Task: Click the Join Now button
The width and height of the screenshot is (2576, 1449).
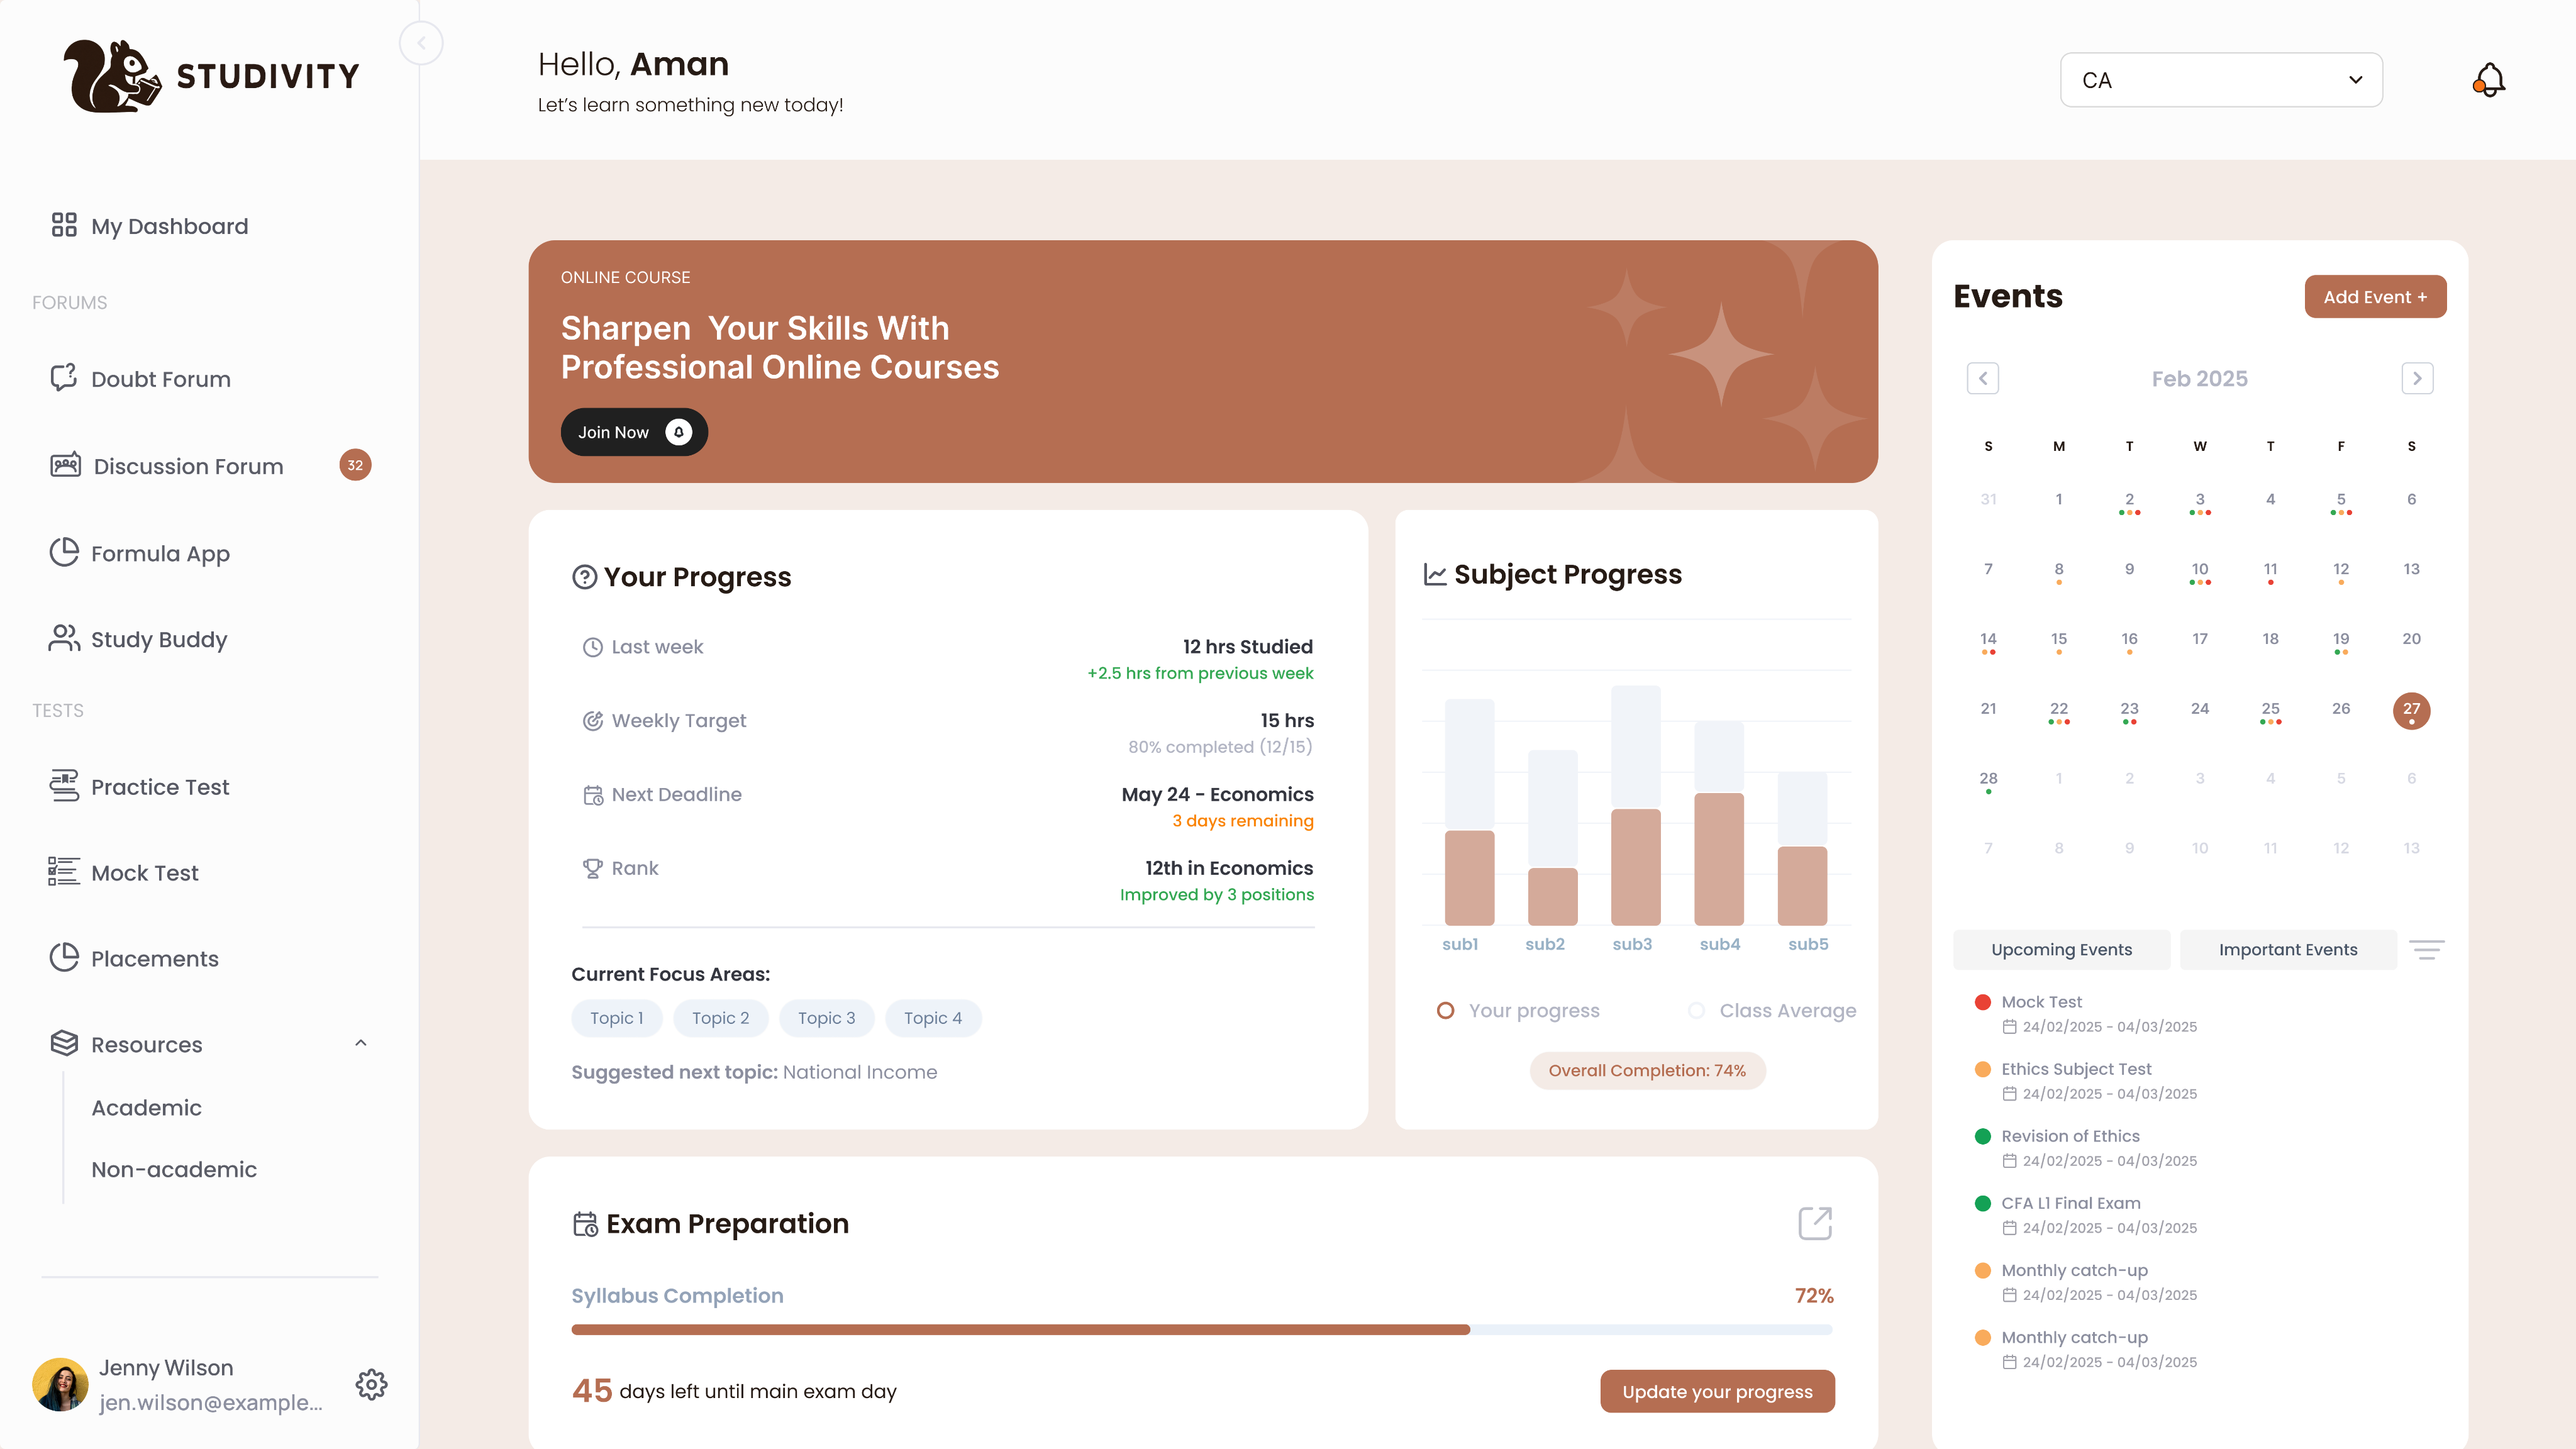Action: click(x=634, y=432)
